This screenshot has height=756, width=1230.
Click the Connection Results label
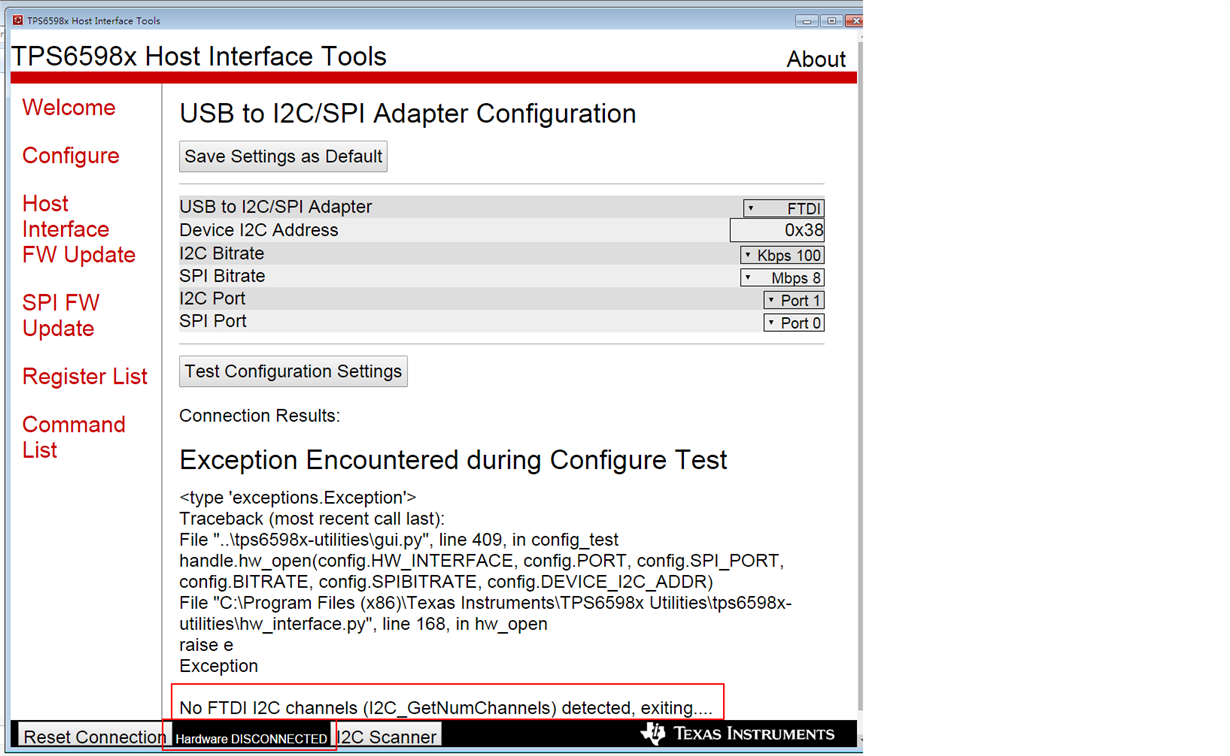pyautogui.click(x=259, y=416)
